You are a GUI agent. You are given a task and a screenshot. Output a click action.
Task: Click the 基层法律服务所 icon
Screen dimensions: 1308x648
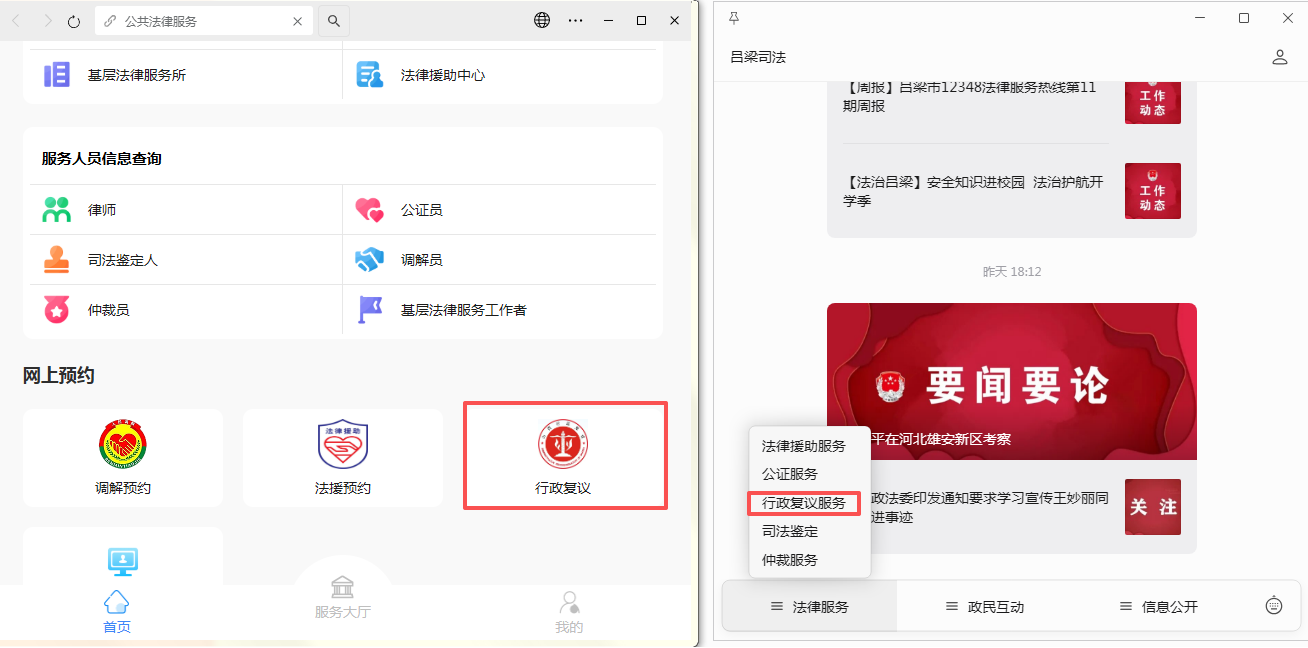pyautogui.click(x=57, y=75)
